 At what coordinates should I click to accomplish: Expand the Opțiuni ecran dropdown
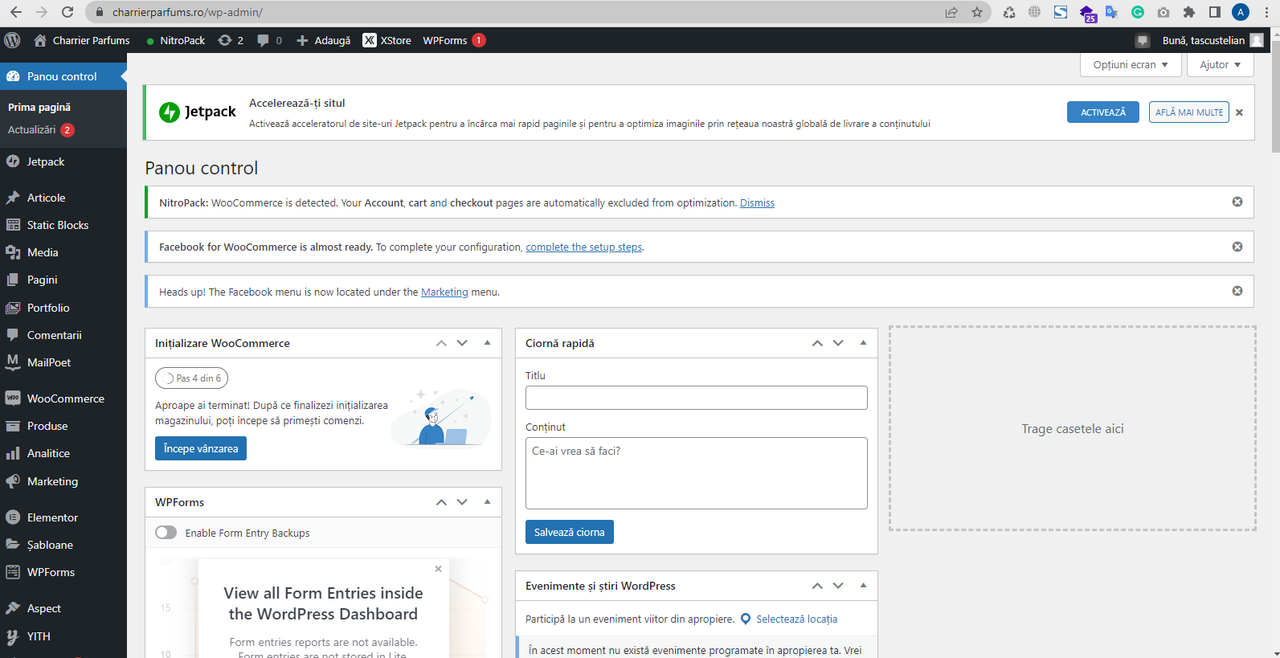(x=1131, y=64)
